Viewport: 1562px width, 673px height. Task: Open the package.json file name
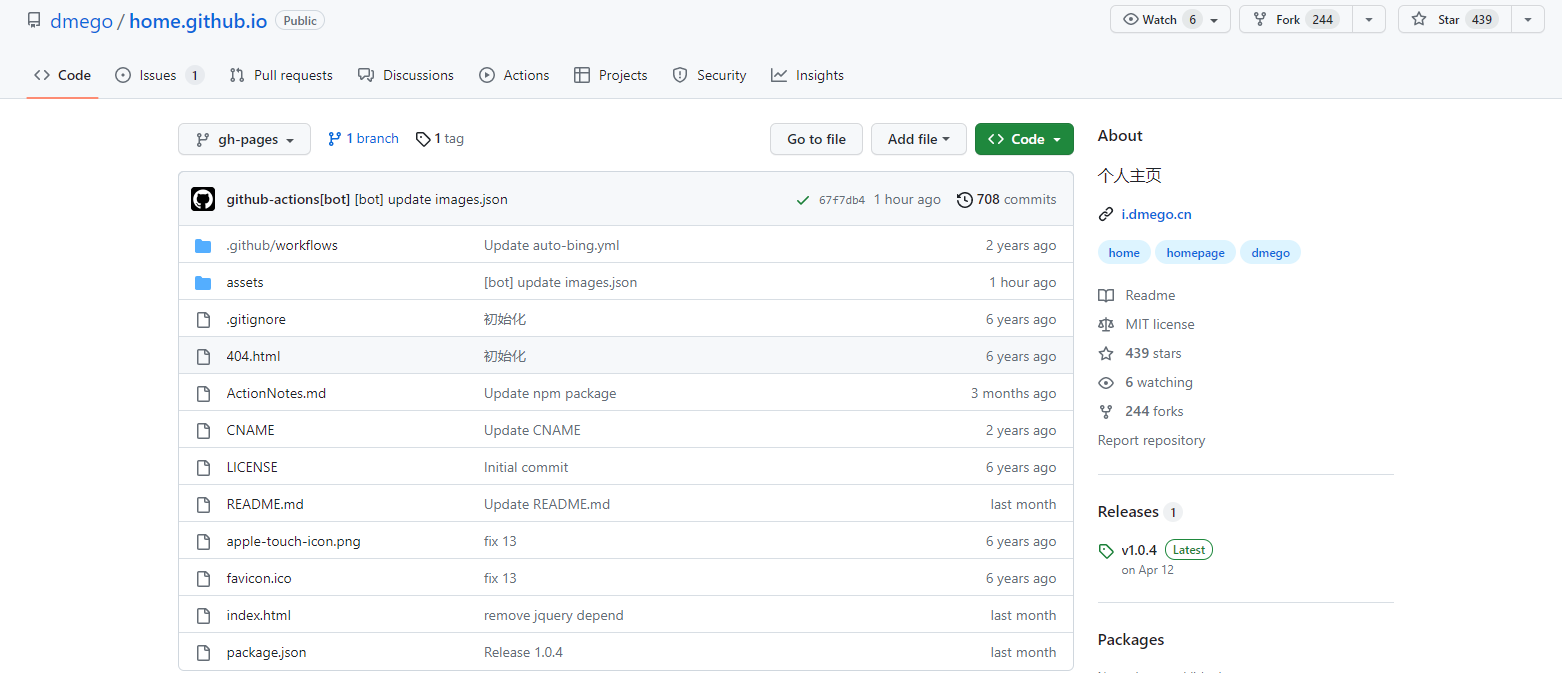267,653
